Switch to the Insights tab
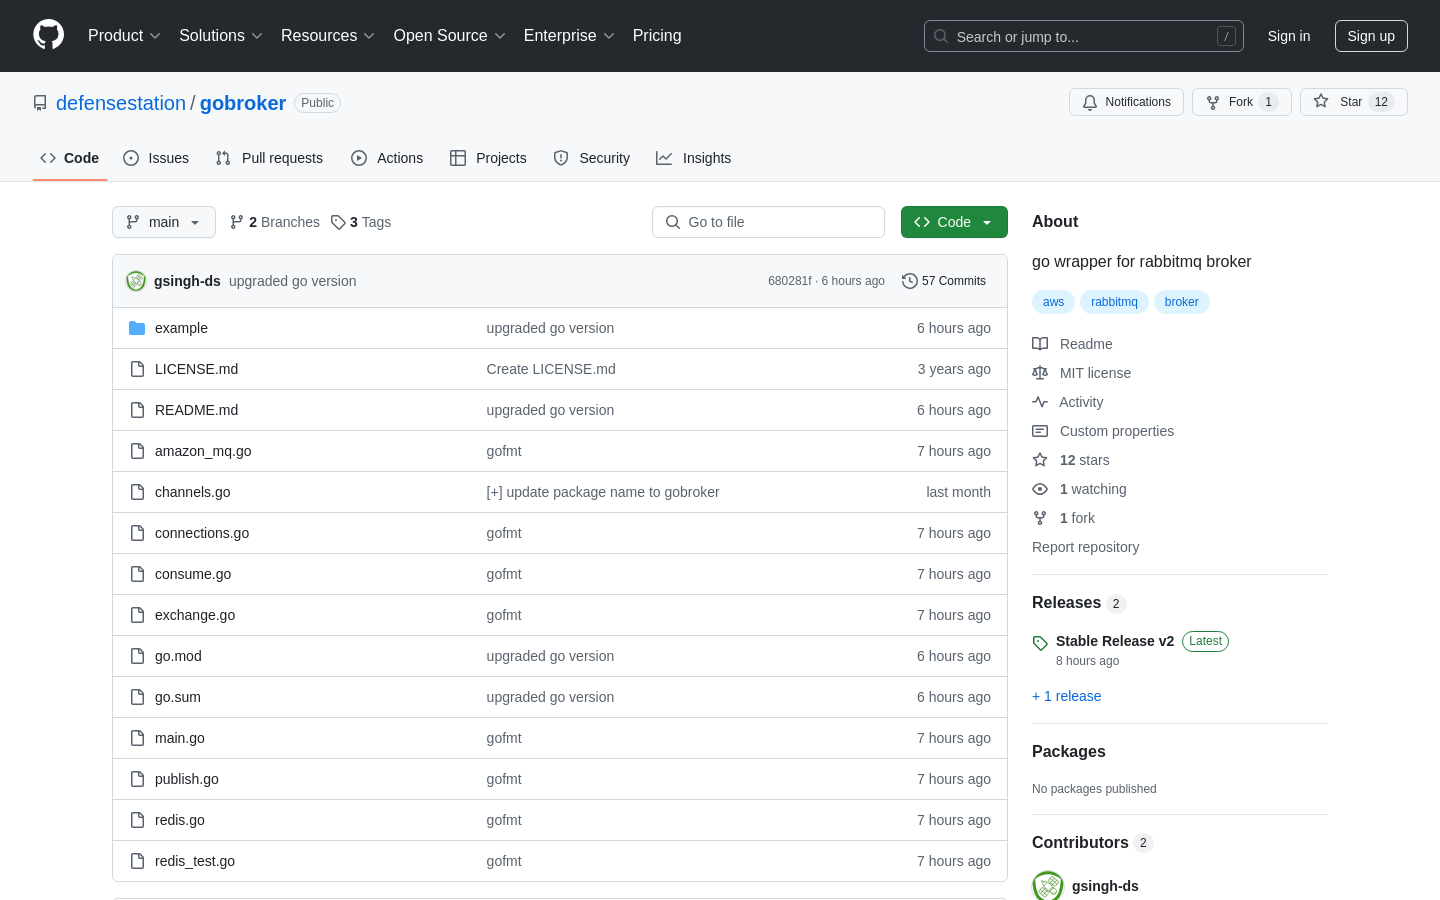1440x900 pixels. coord(693,158)
